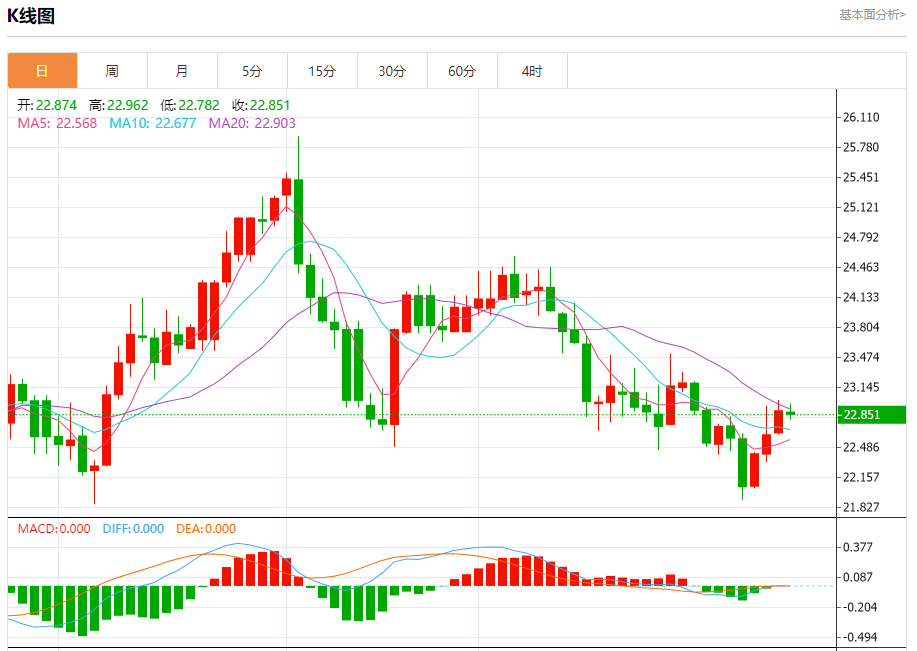The height and width of the screenshot is (651, 917).
Task: Select the 日 daily chart tab
Action: [42, 71]
